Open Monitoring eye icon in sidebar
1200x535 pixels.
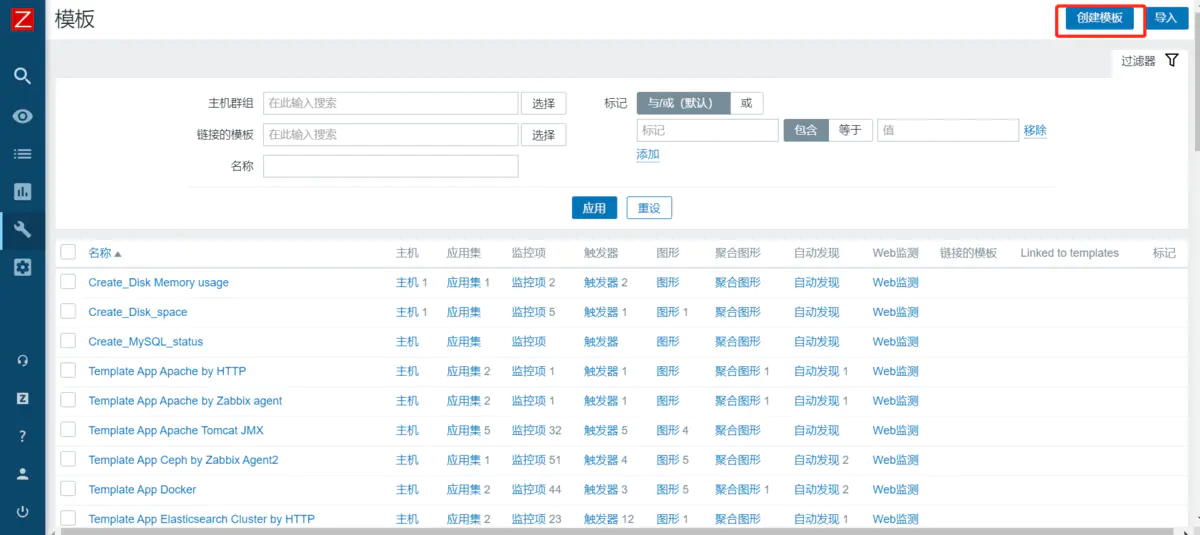point(22,116)
